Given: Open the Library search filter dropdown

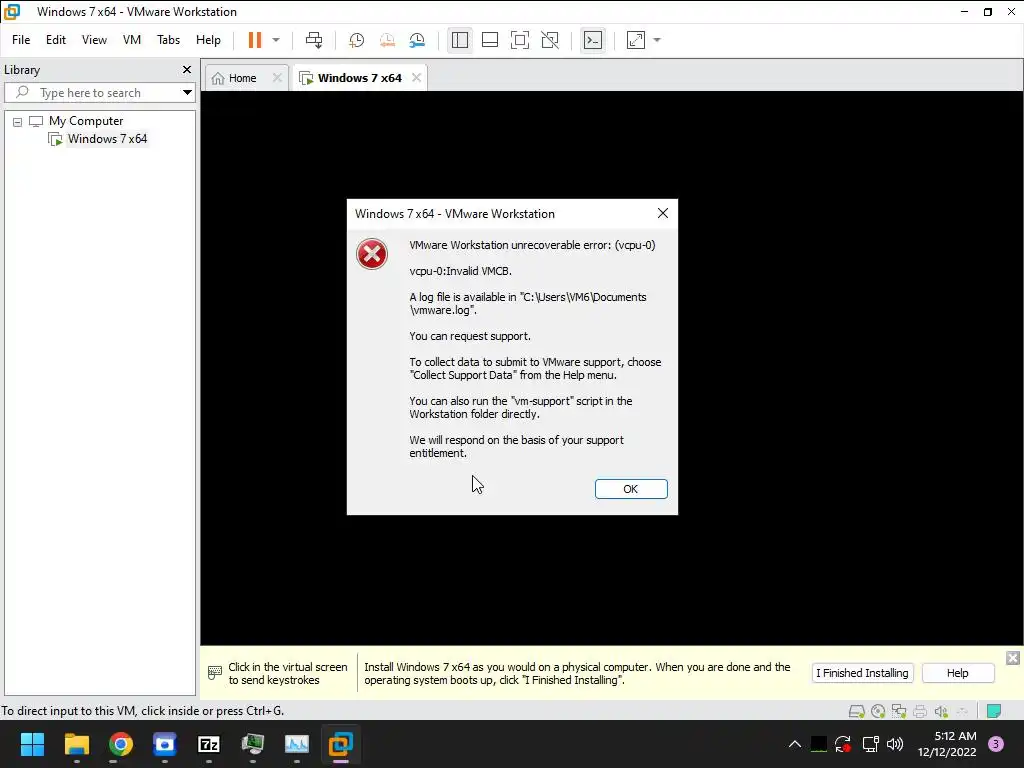Looking at the screenshot, I should (187, 93).
